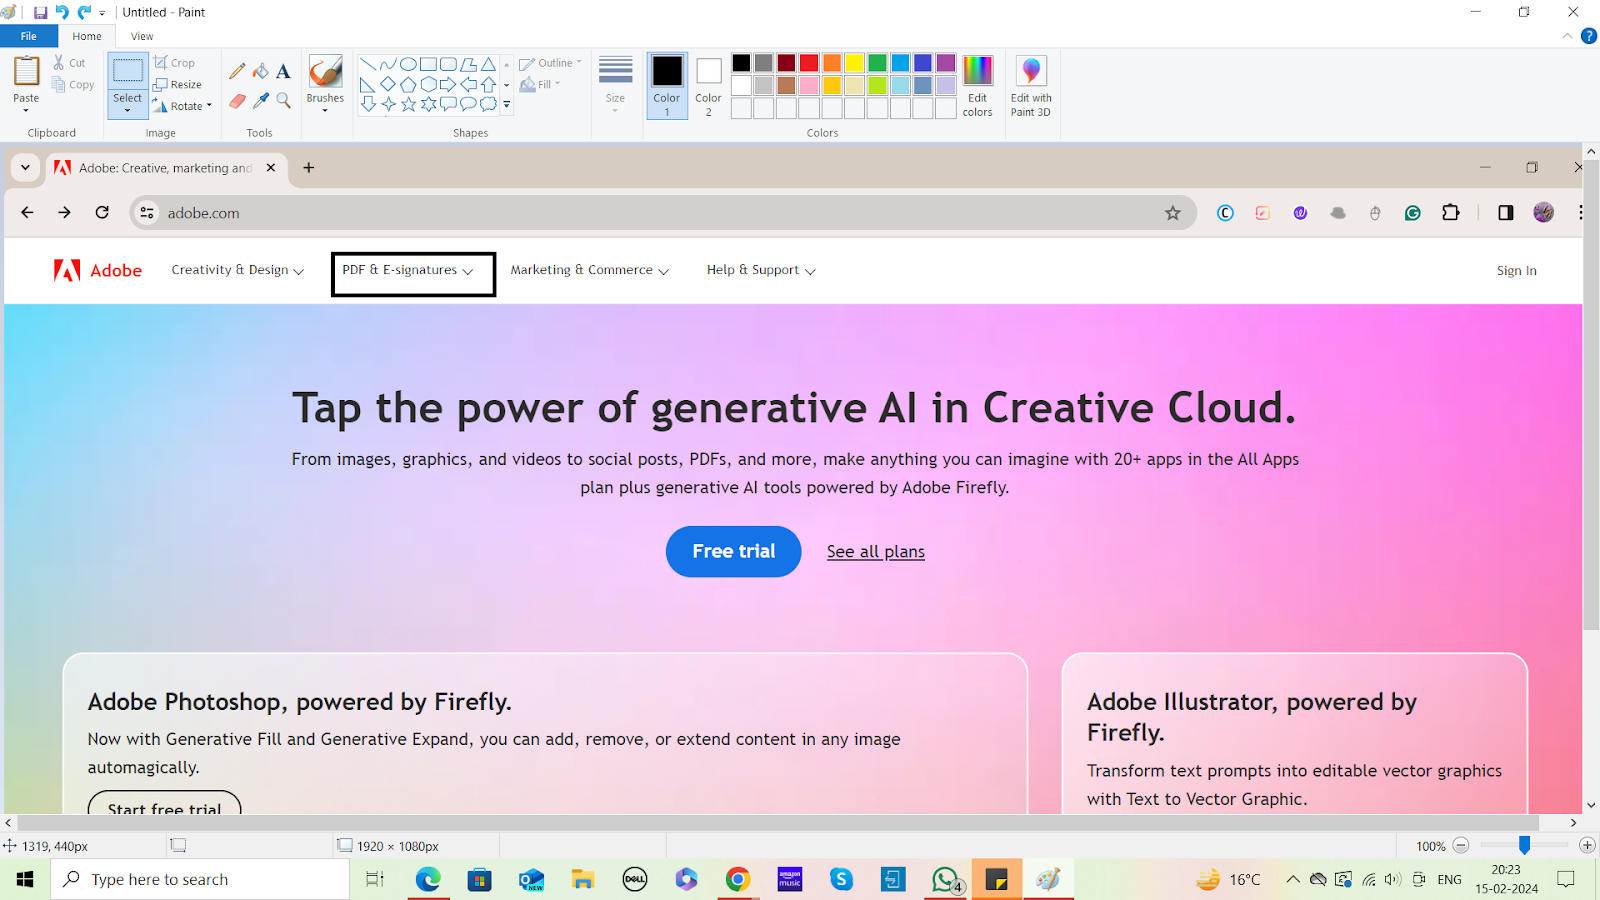The width and height of the screenshot is (1600, 900).
Task: Choose the Five-point star shape
Action: click(x=408, y=104)
